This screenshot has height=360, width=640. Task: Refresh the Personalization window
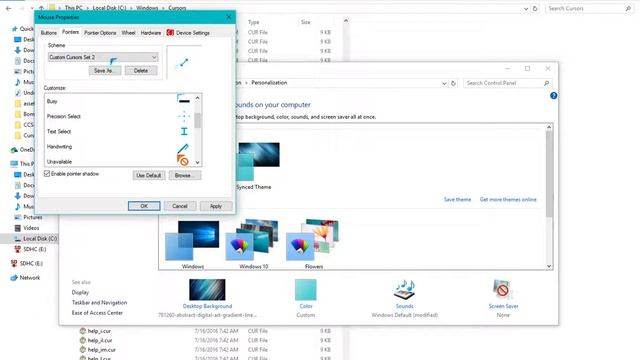pos(453,83)
